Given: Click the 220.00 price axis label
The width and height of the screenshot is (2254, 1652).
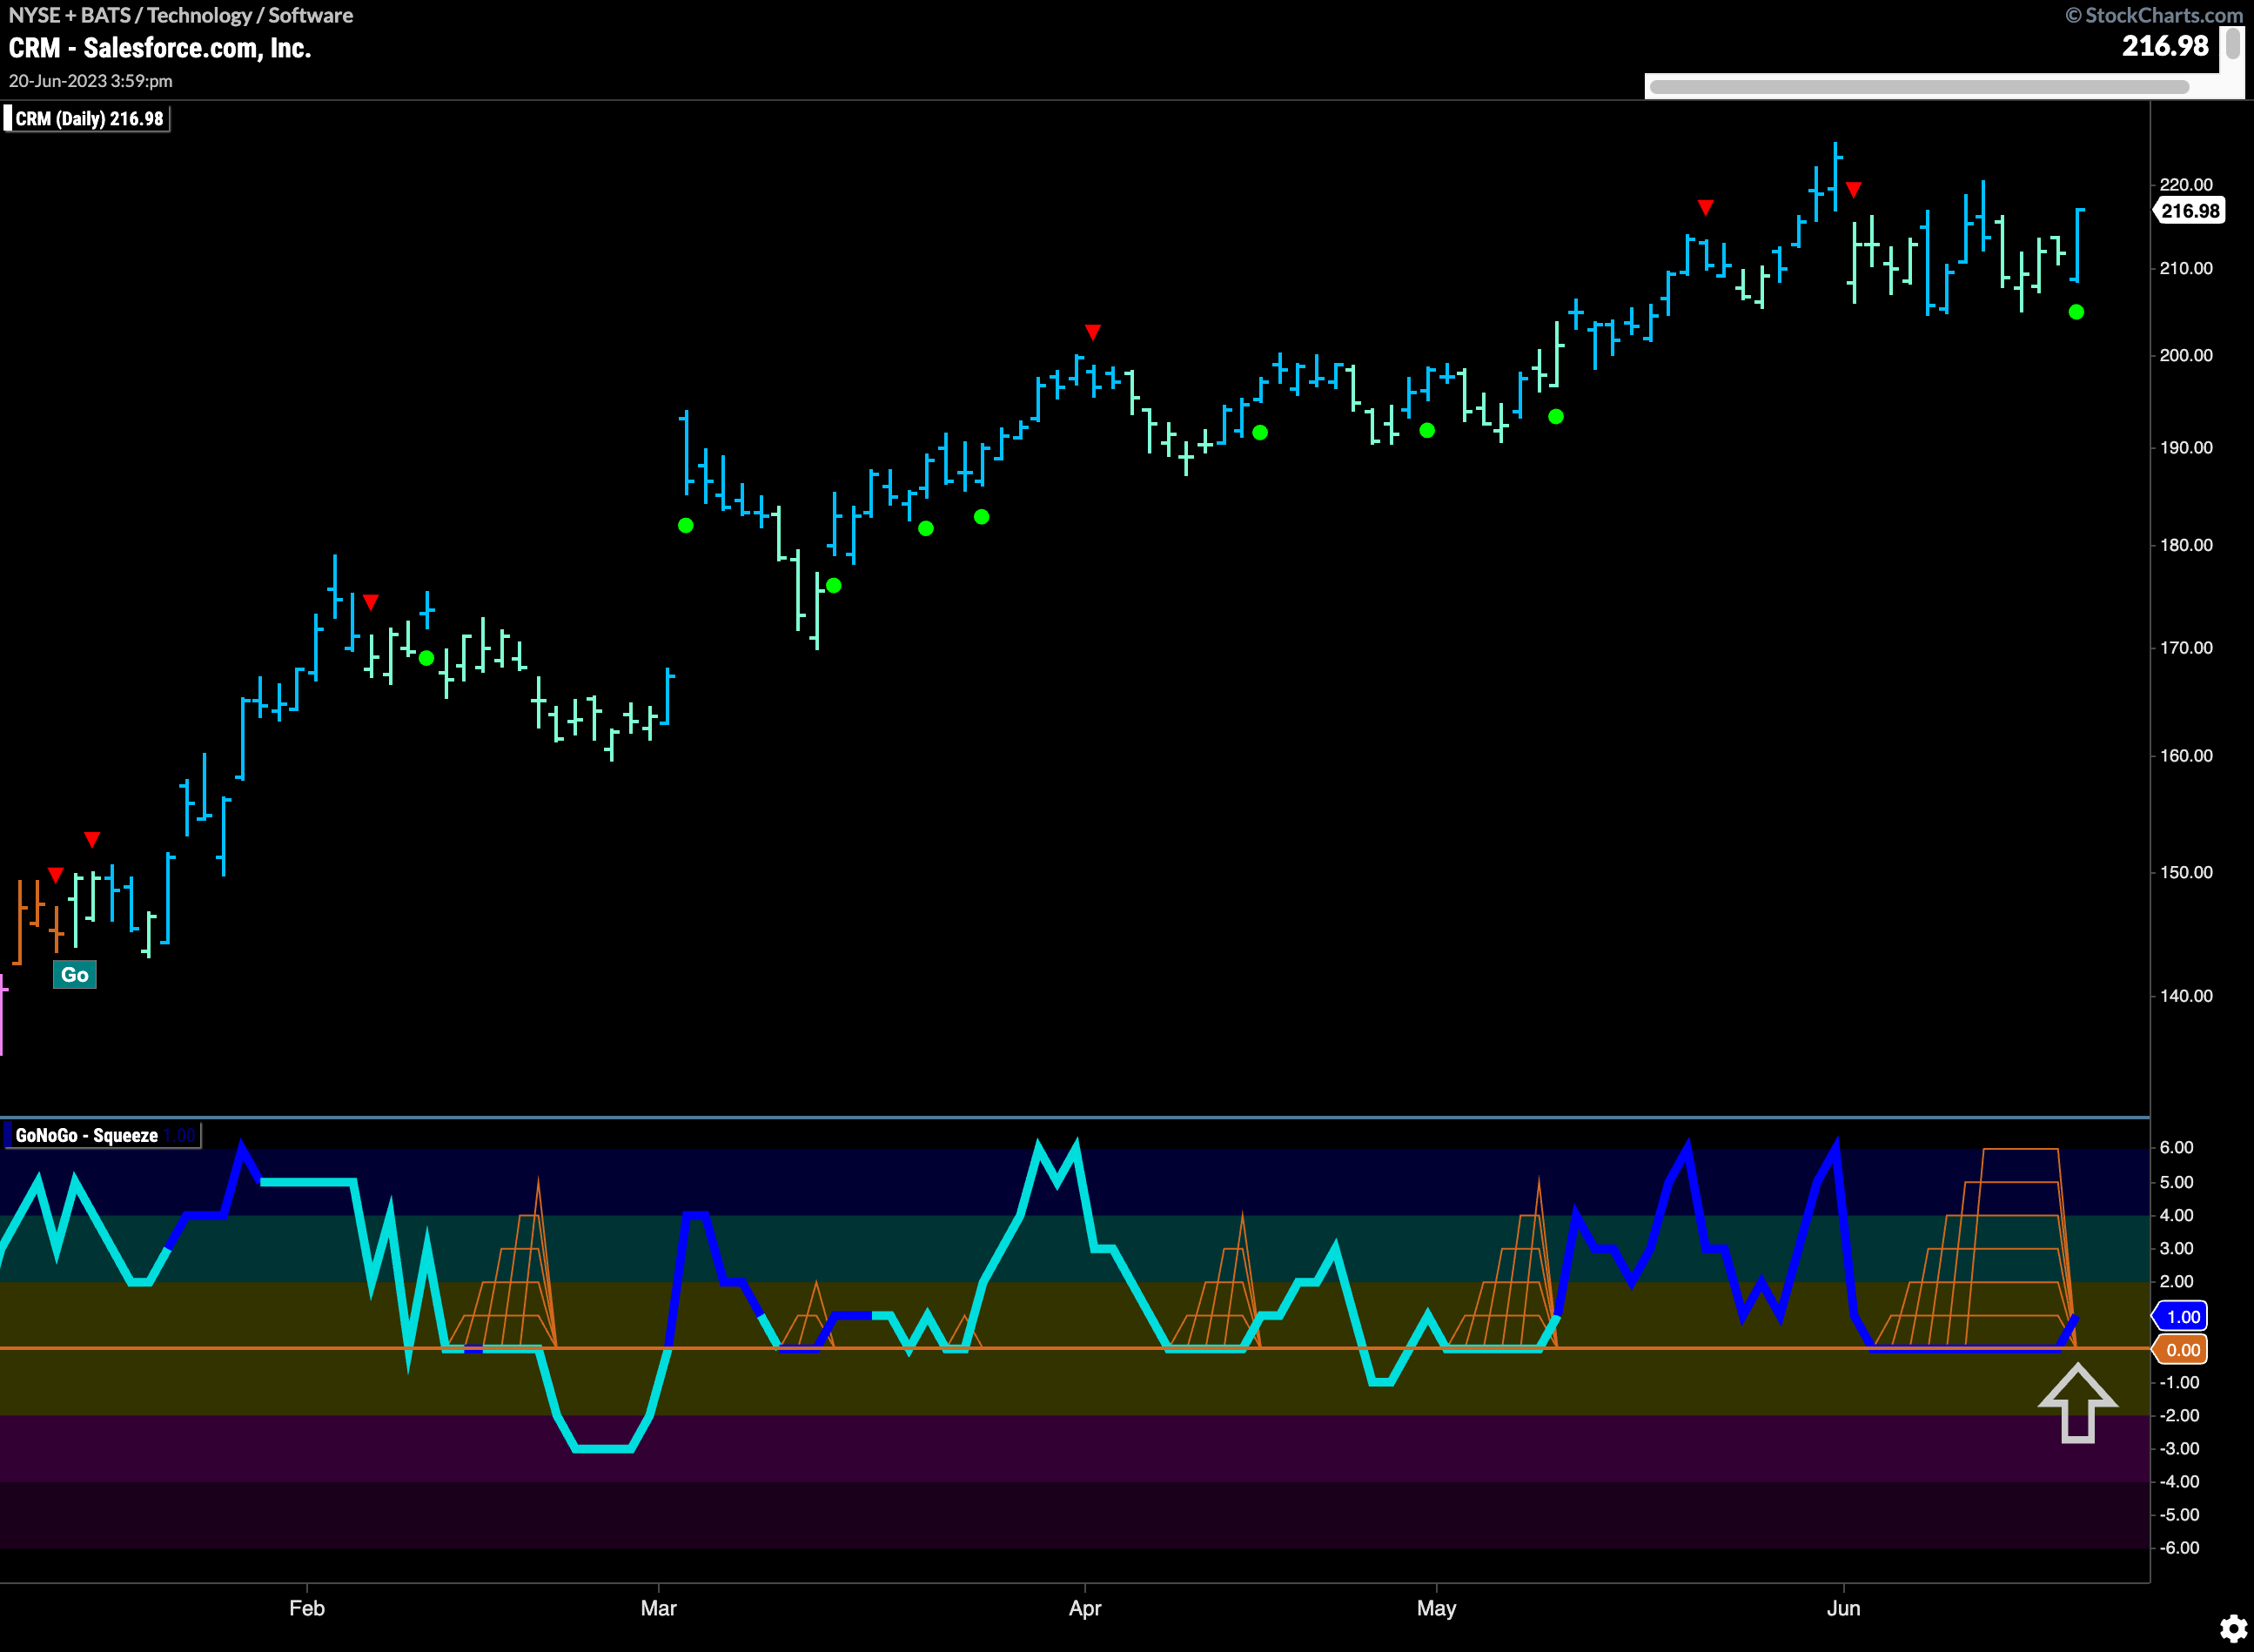Looking at the screenshot, I should click(x=2186, y=185).
